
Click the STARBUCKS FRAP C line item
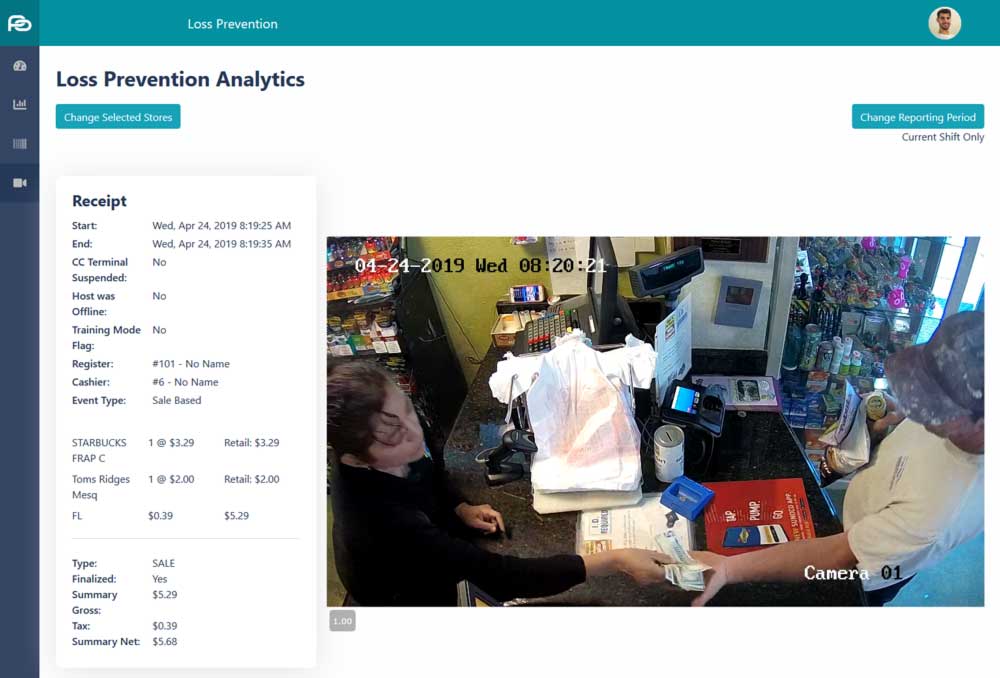99,450
